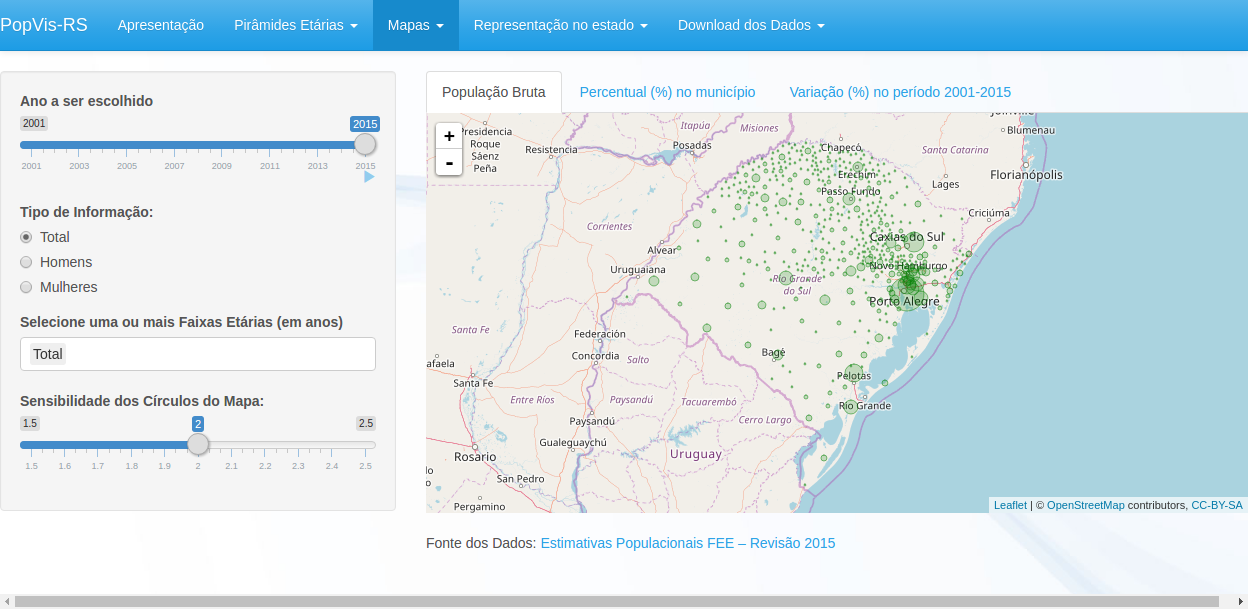Screen dimensions: 1248x609
Task: Select the Total information type
Action: pos(25,236)
